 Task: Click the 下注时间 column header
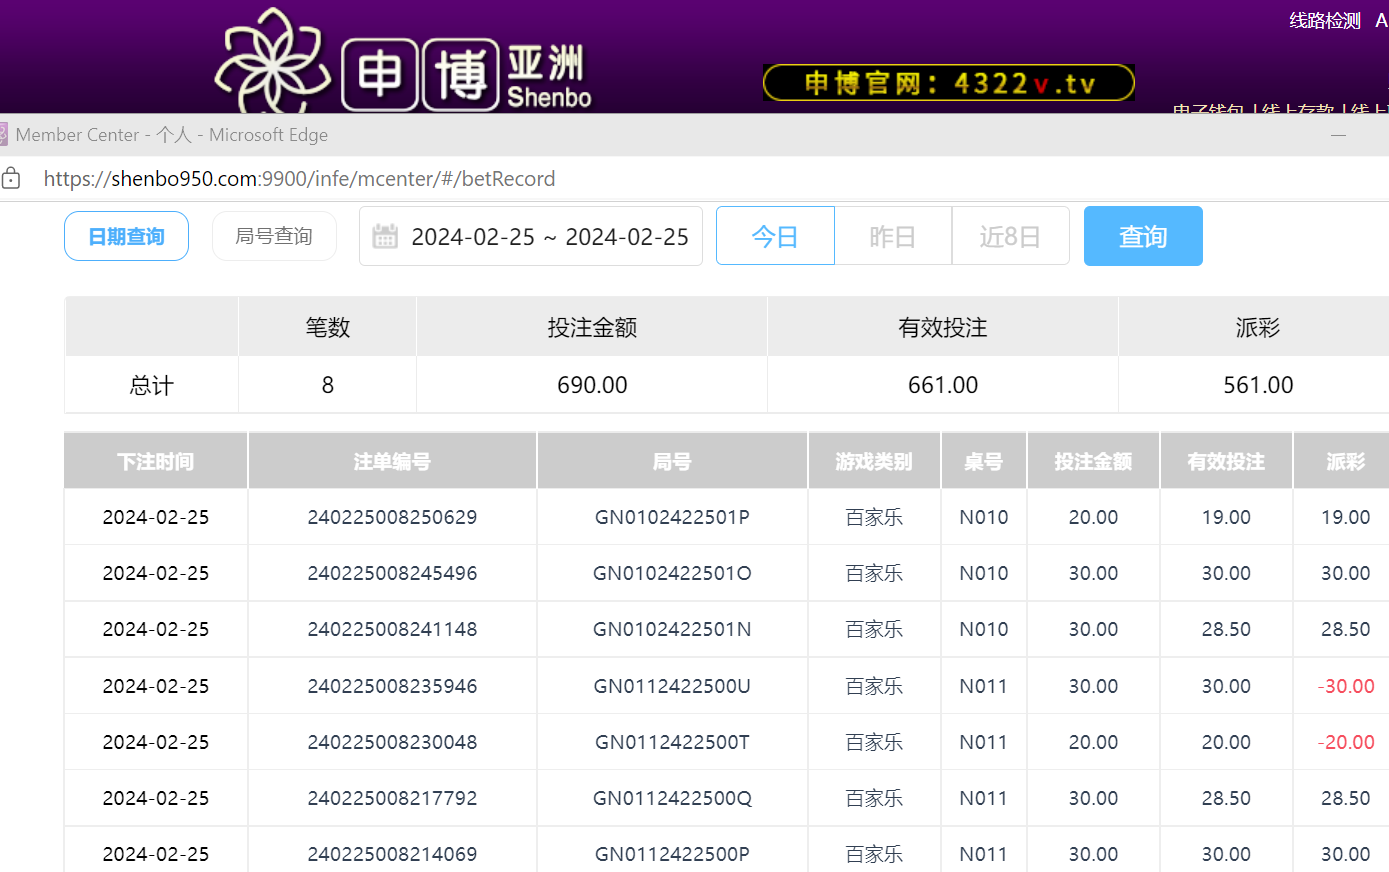156,461
